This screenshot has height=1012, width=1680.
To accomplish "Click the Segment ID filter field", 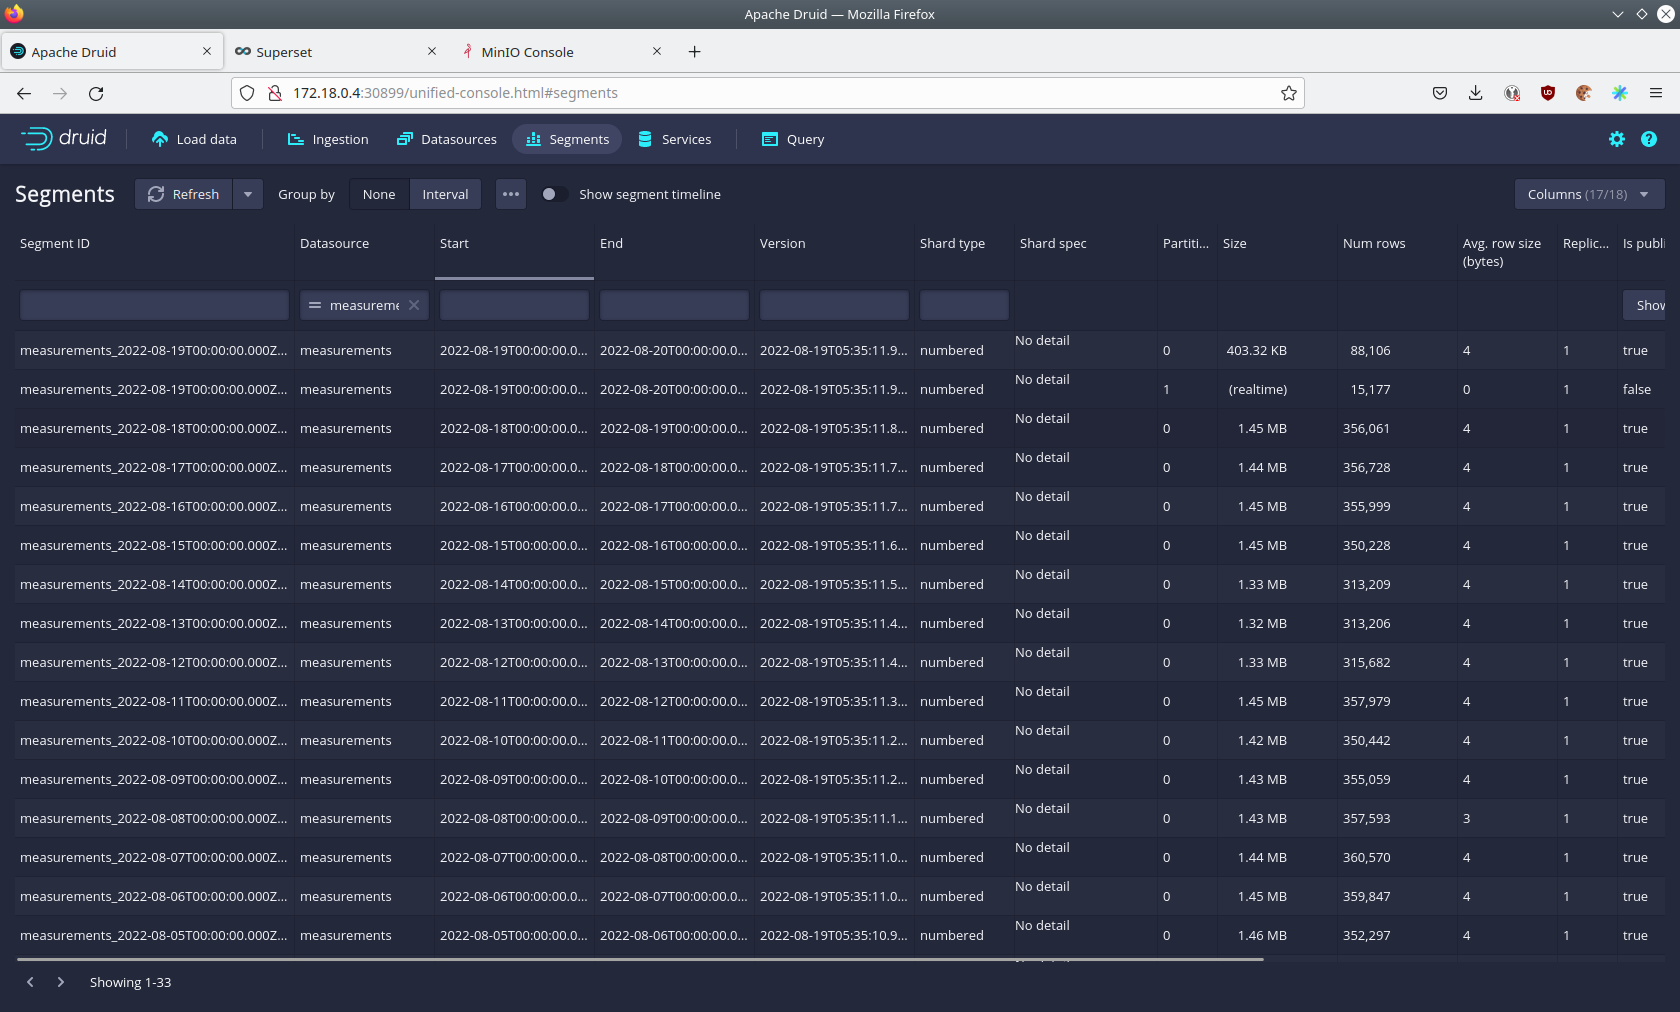I will click(154, 305).
